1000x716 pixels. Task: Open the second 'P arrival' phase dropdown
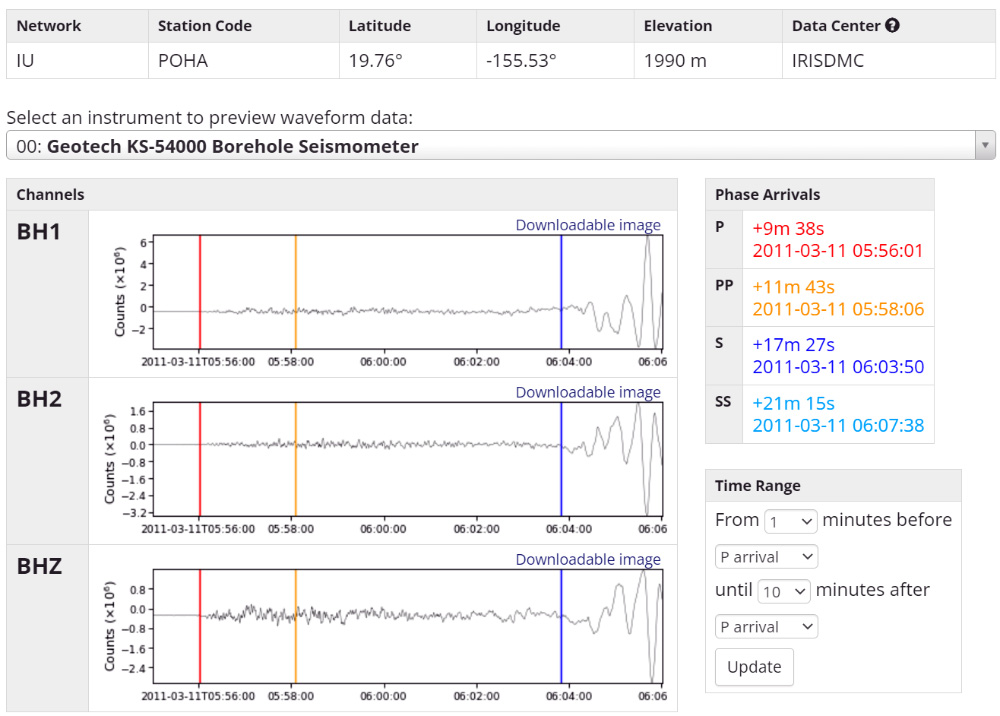pyautogui.click(x=766, y=627)
